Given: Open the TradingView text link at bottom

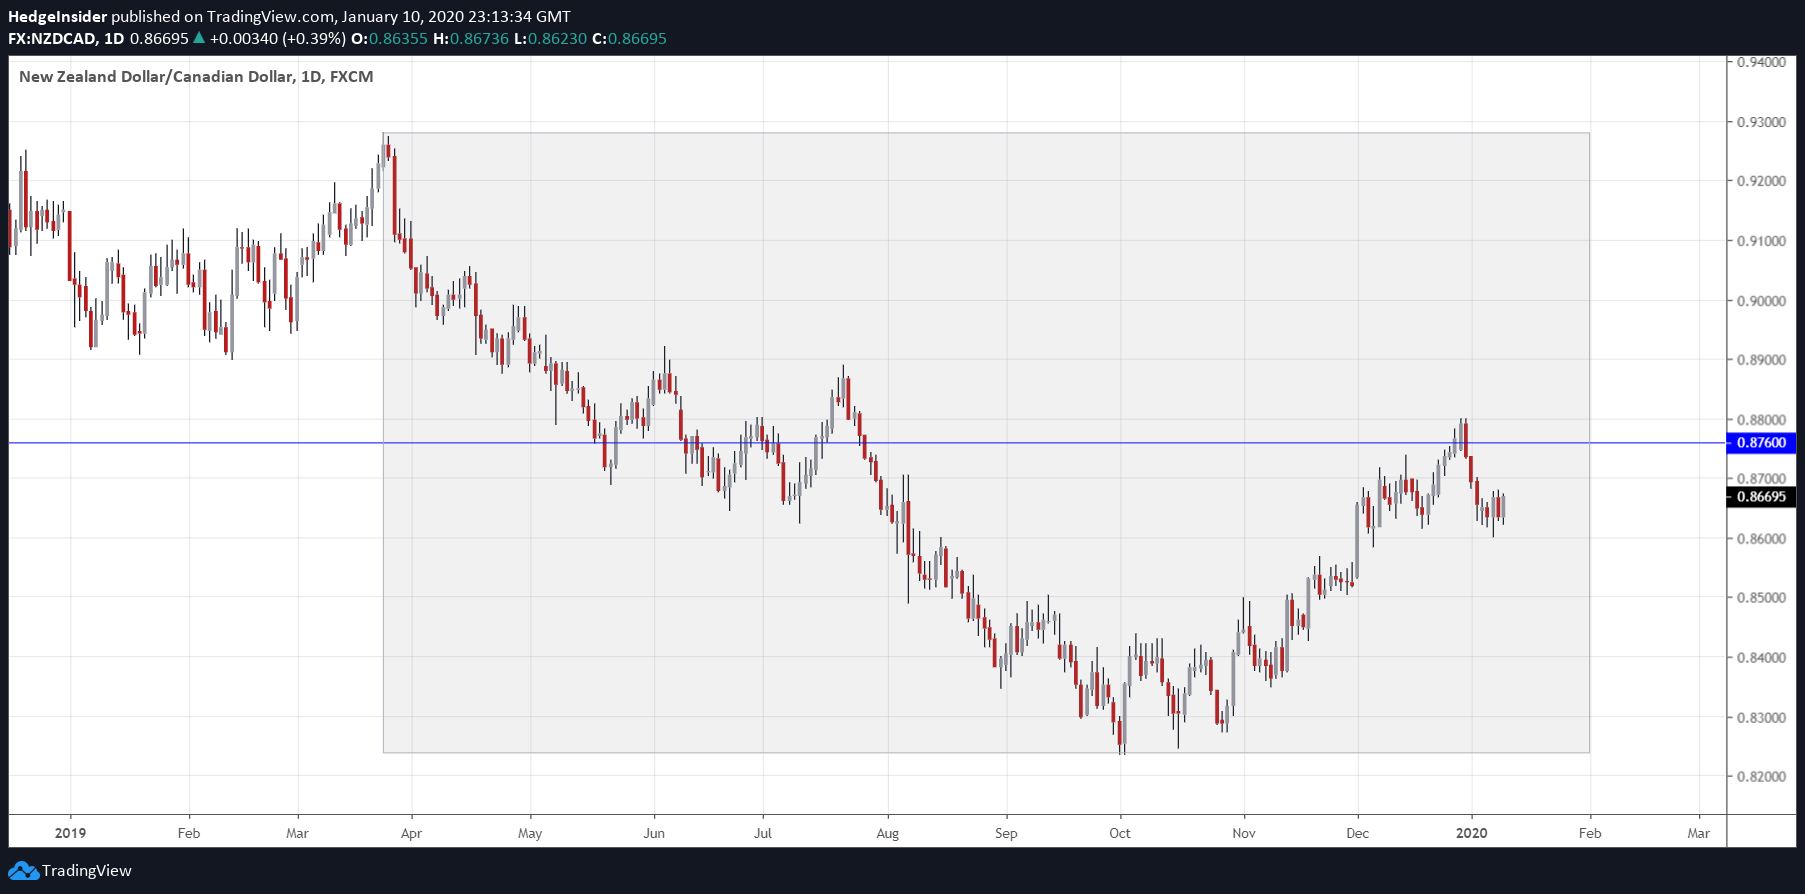Looking at the screenshot, I should (87, 871).
